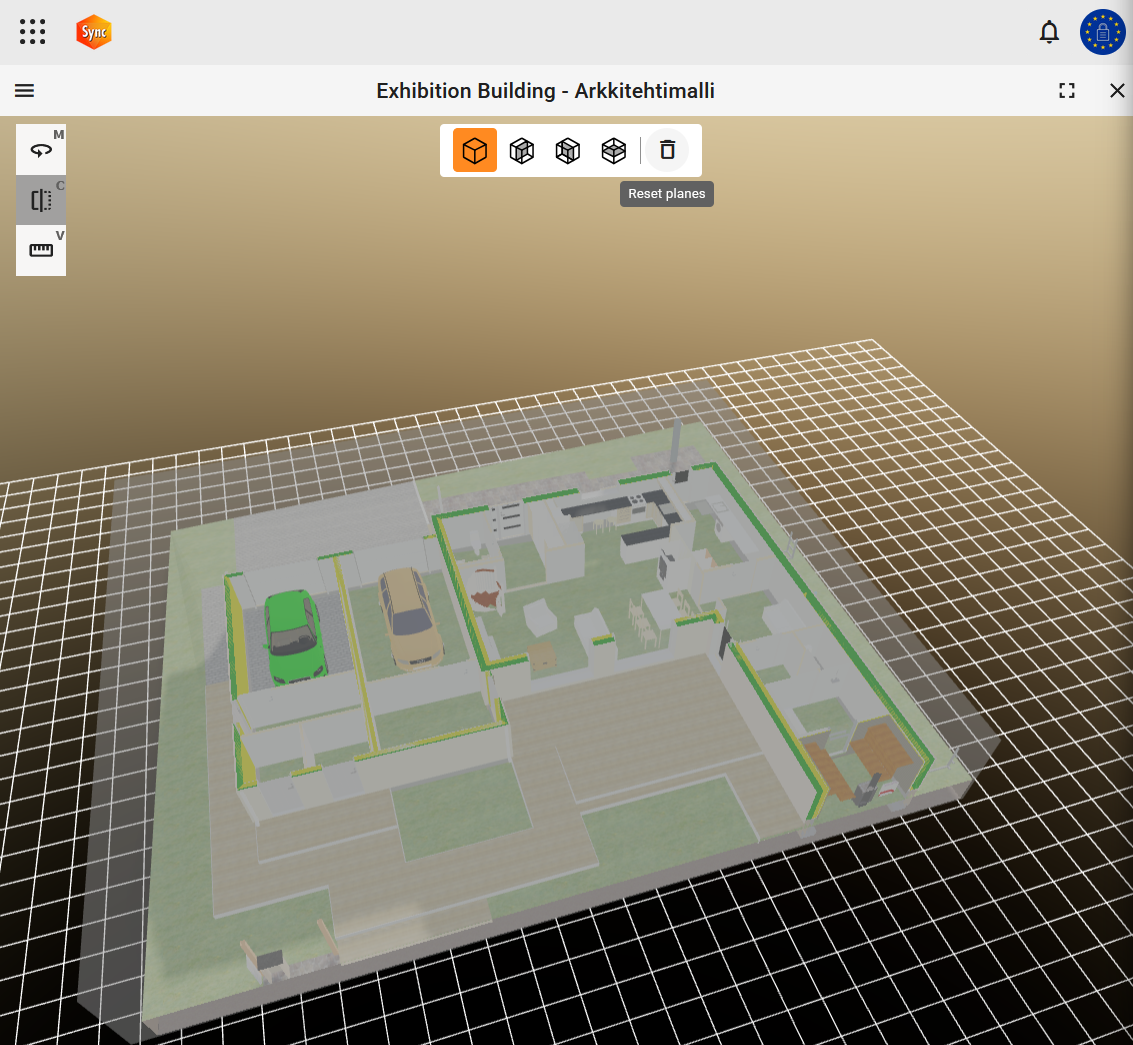Screen dimensions: 1133x1045
Task: Reset planes with the trash can icon
Action: coord(668,150)
